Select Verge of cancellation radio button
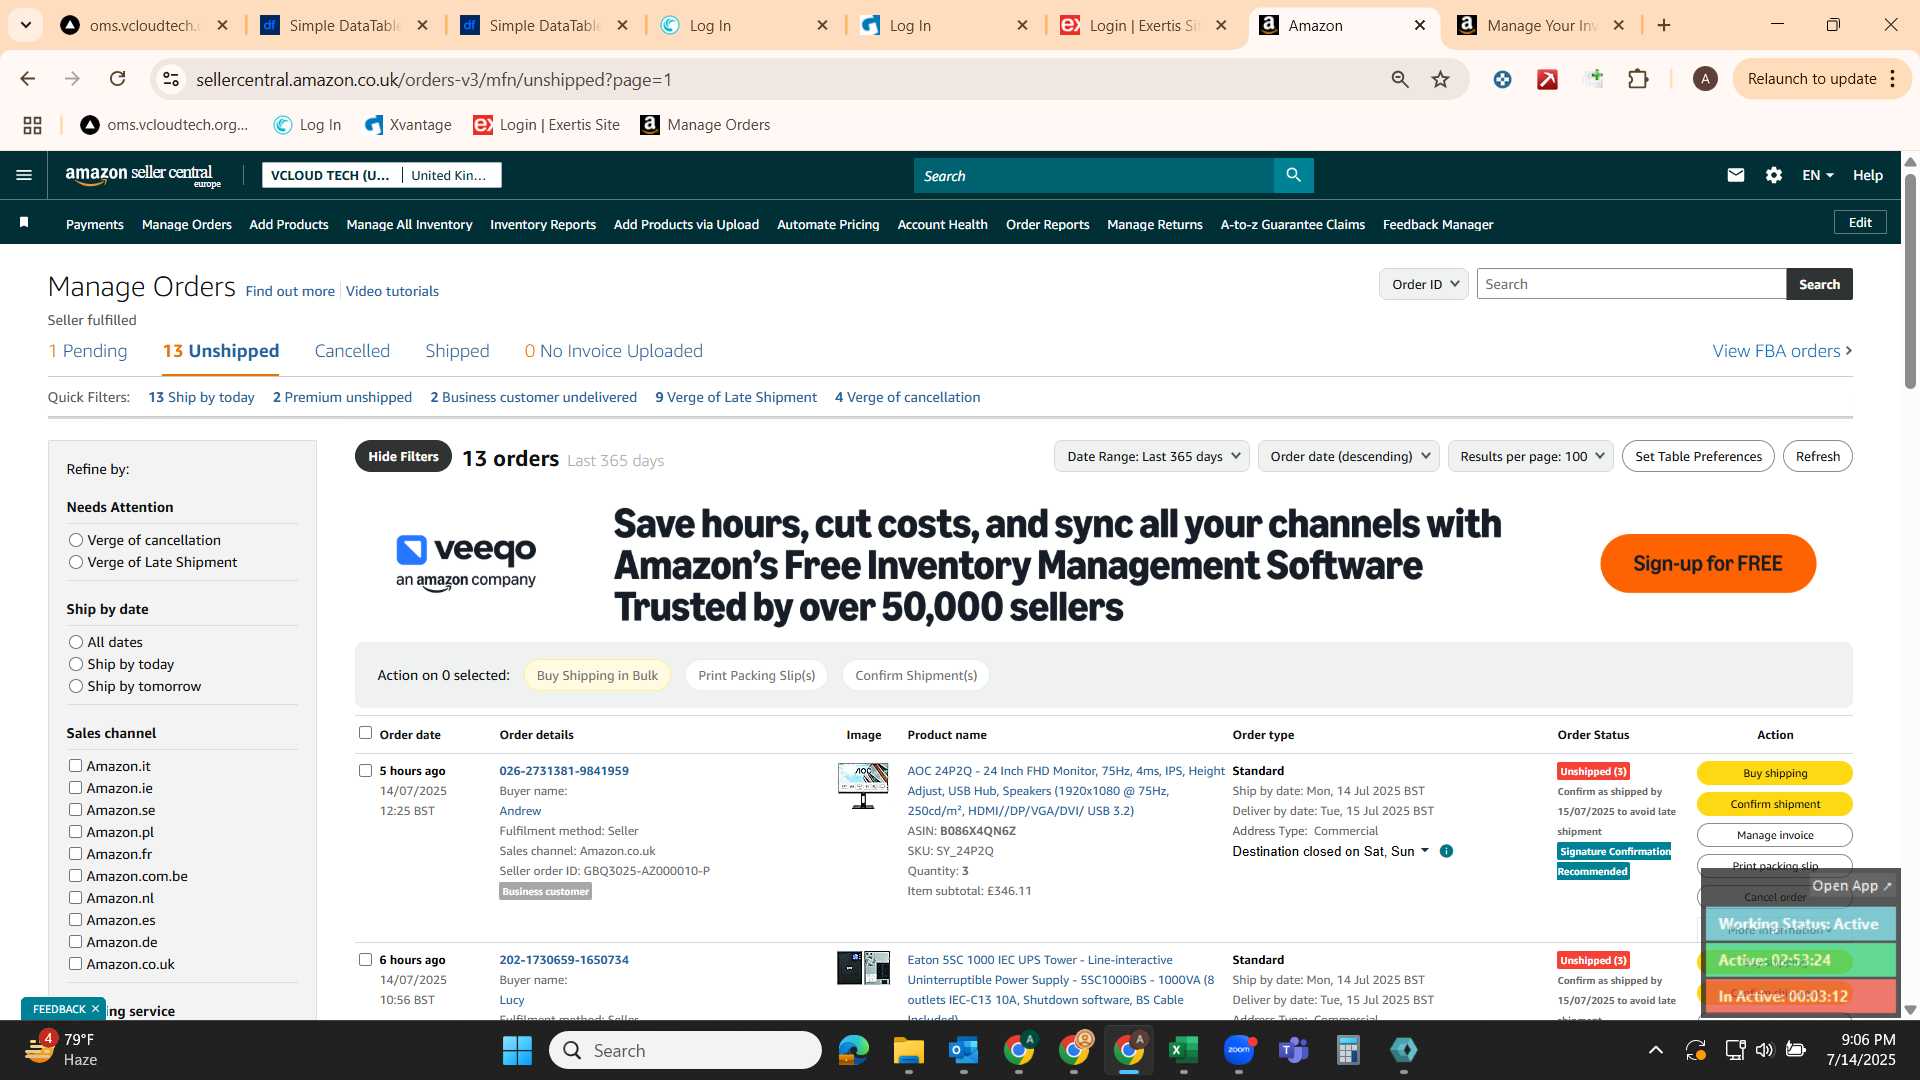This screenshot has height=1080, width=1920. pyautogui.click(x=75, y=540)
